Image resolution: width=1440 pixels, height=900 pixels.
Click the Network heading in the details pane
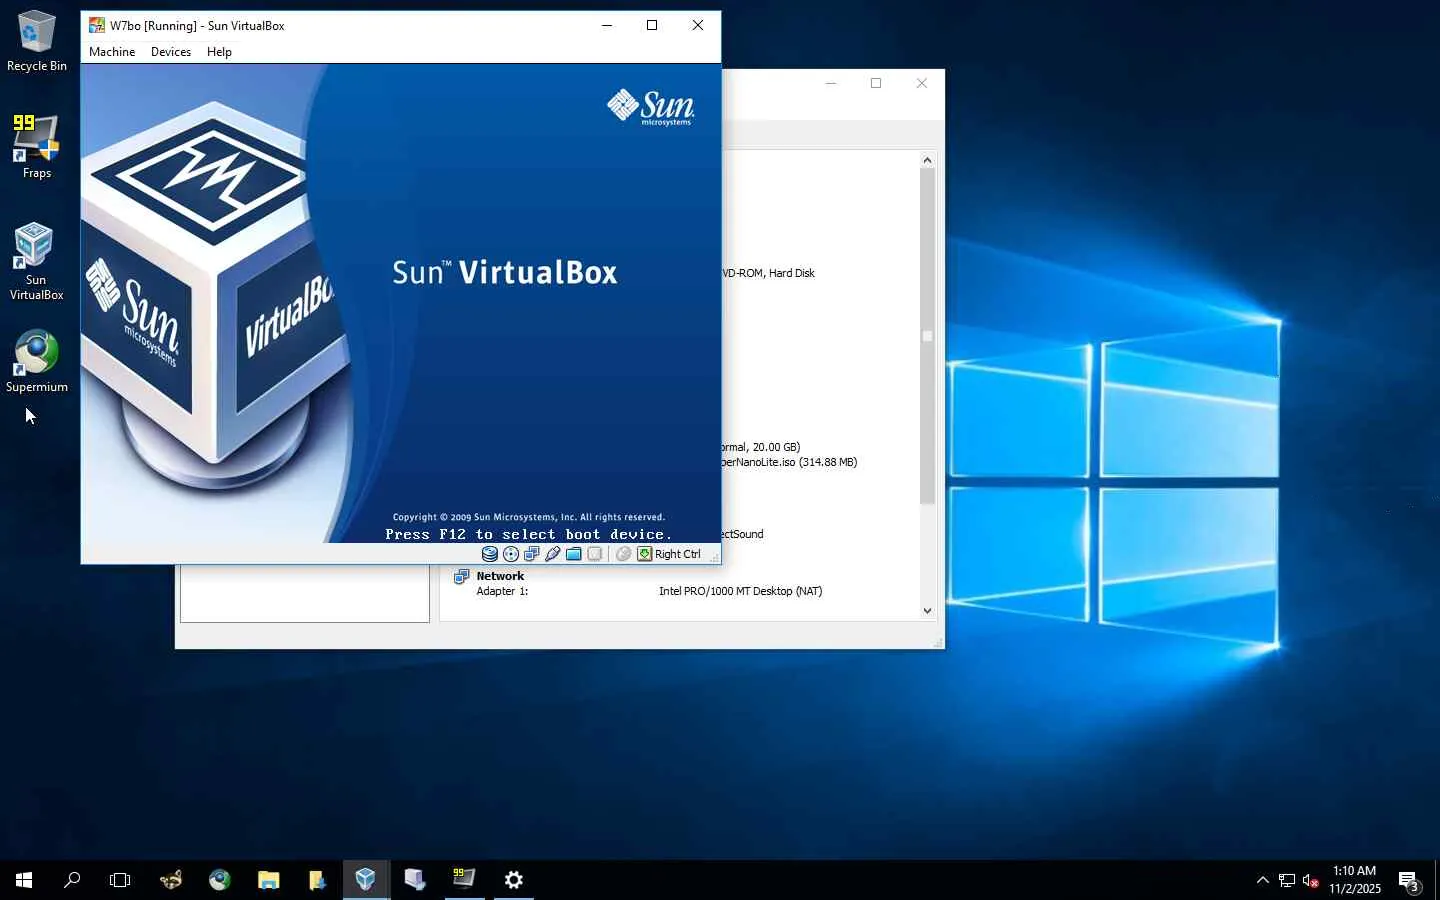point(500,576)
